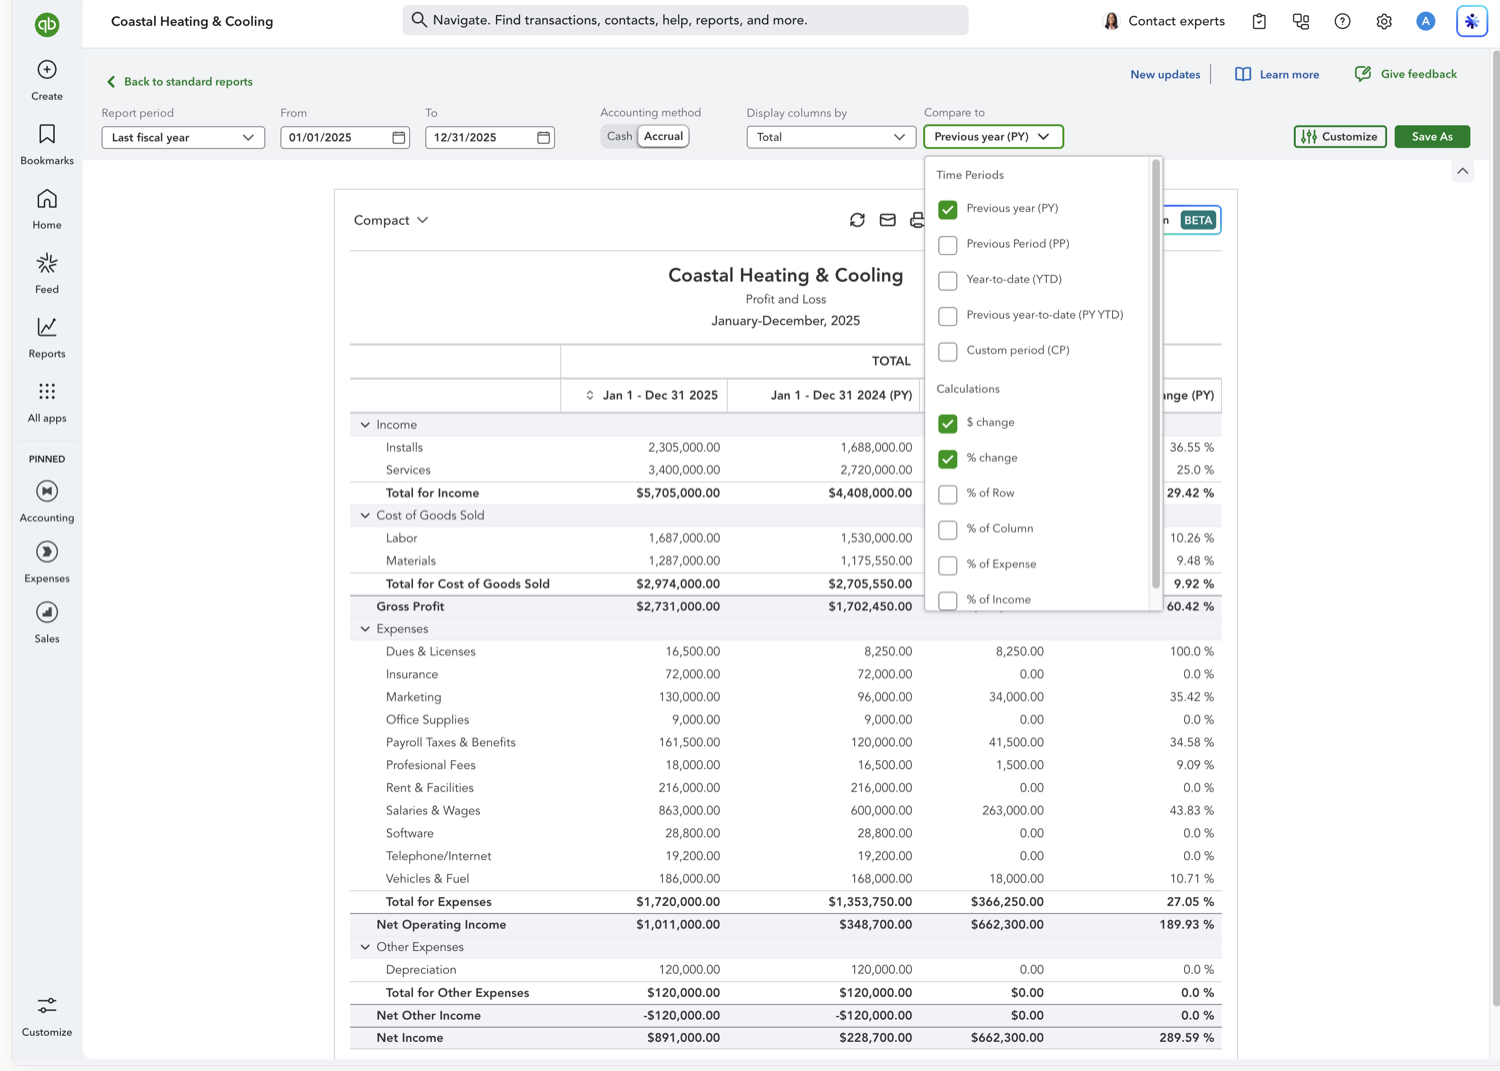Uncheck the $ change calculation
1500x1071 pixels.
[x=948, y=423]
